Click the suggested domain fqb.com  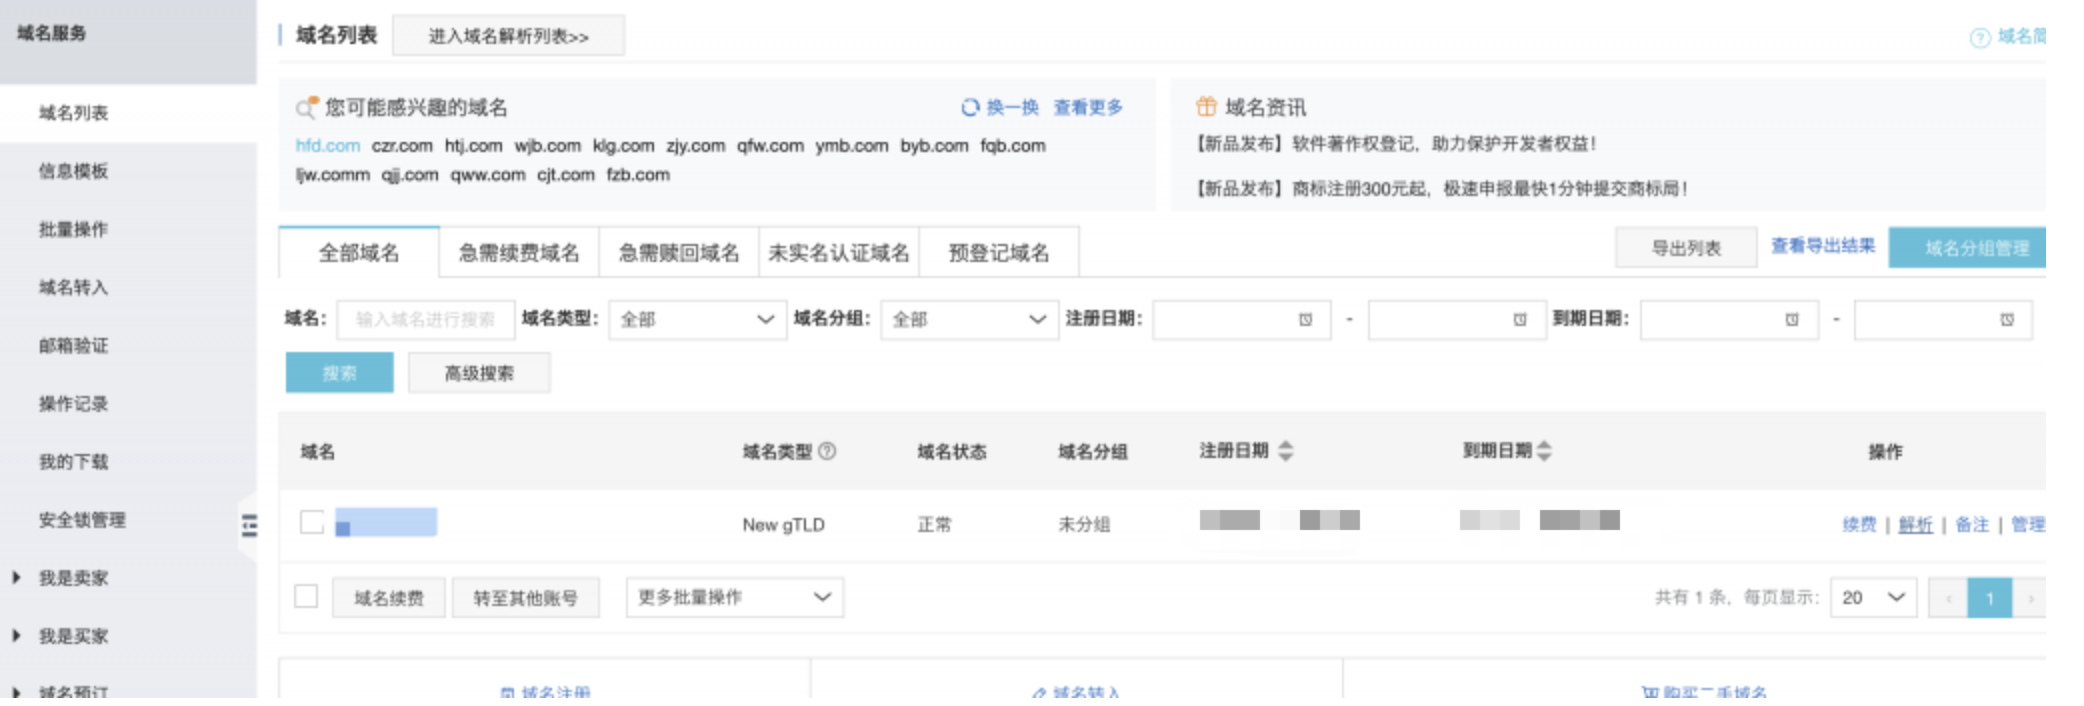(1013, 146)
